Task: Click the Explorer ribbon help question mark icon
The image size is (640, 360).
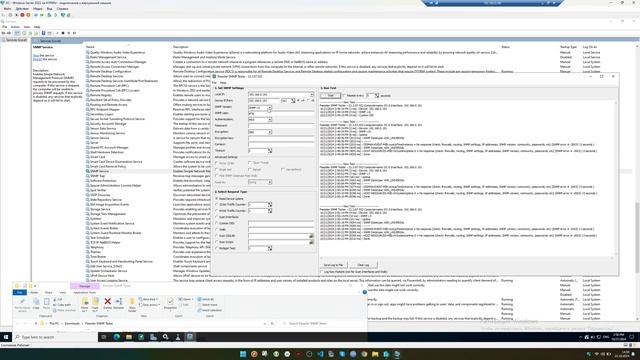Action: [364, 292]
